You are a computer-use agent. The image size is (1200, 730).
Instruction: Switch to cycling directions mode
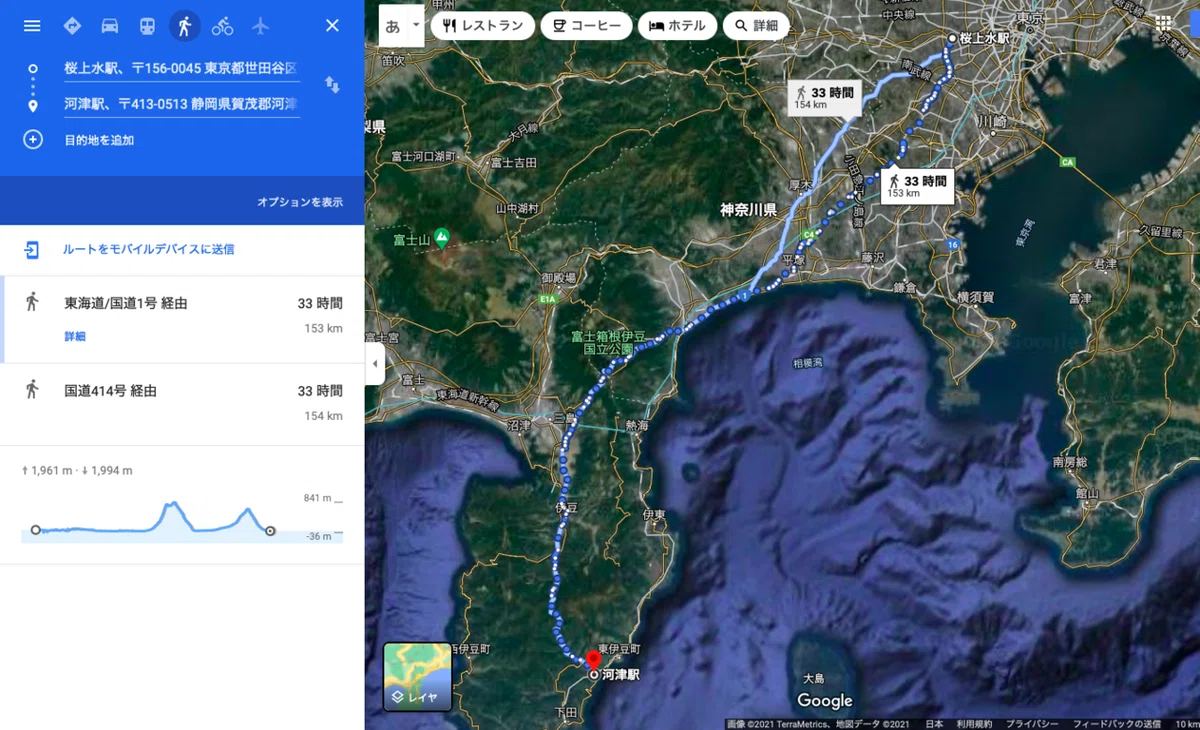tap(222, 26)
